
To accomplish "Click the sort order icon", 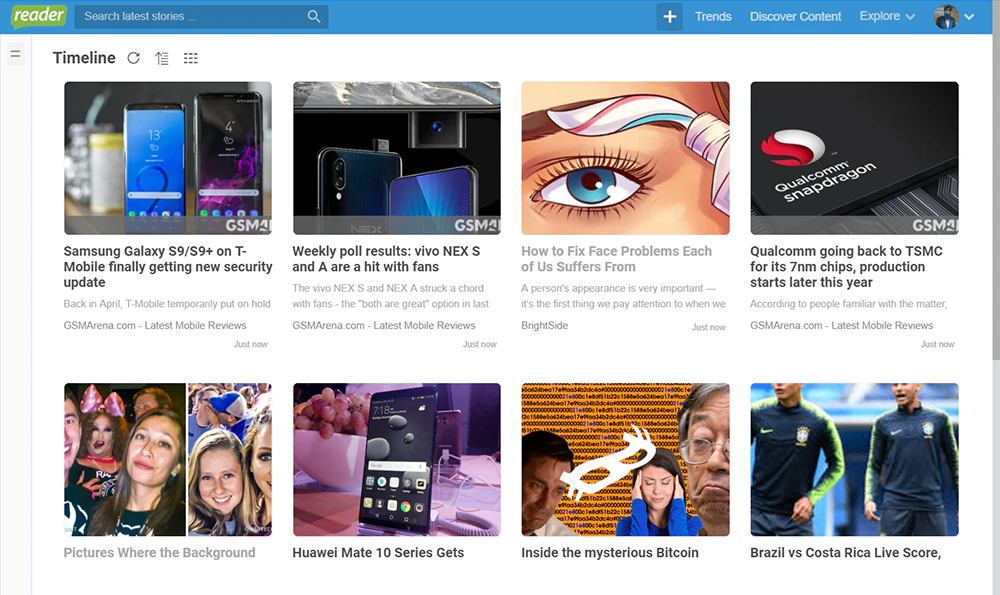I will coord(162,59).
